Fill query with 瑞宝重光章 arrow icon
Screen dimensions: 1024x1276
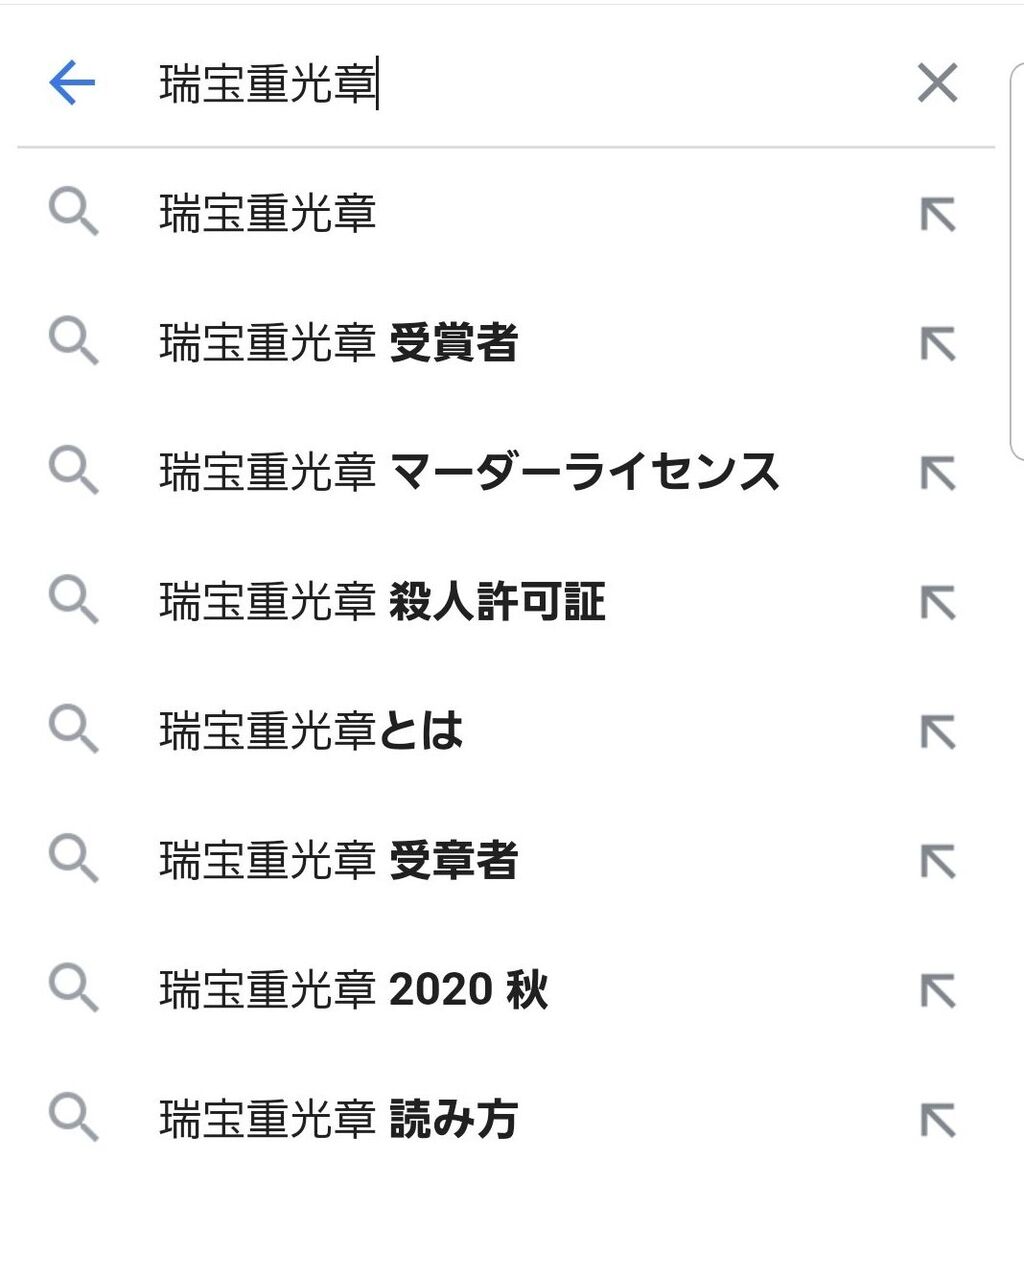tap(937, 215)
